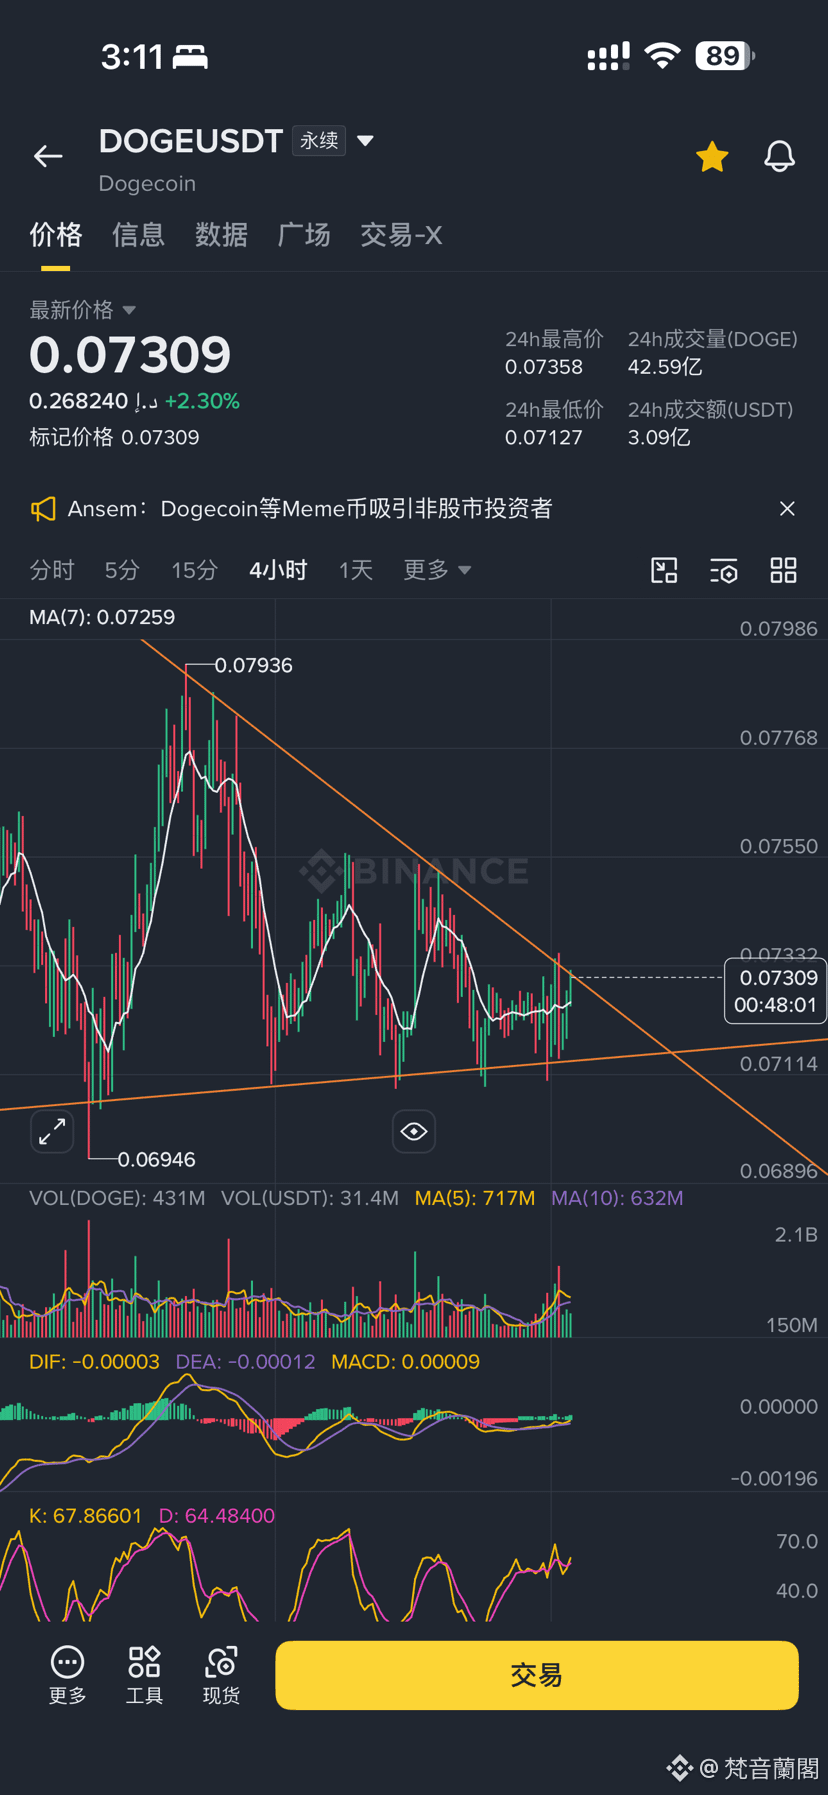Tap the battery indicator showing 89
The height and width of the screenshot is (1795, 828).
tap(725, 56)
